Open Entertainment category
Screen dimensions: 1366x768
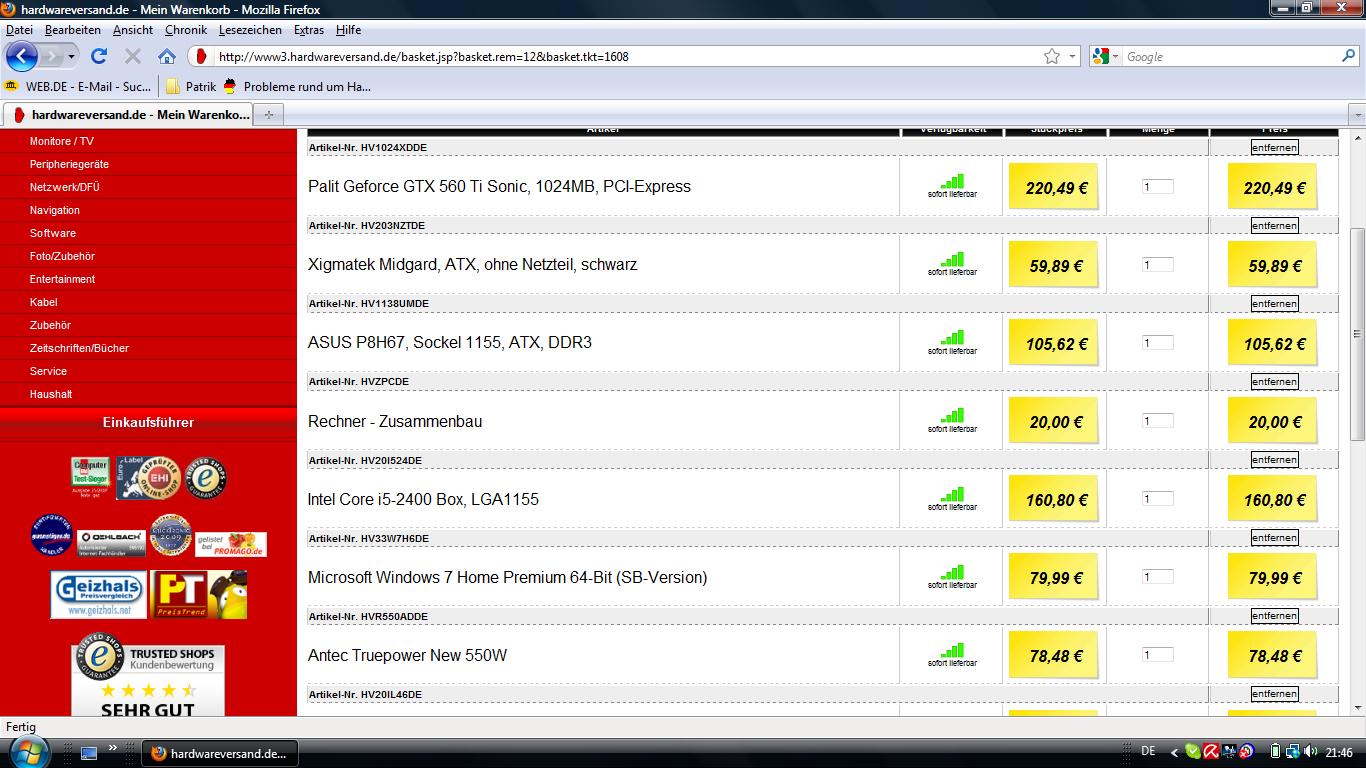click(x=62, y=279)
